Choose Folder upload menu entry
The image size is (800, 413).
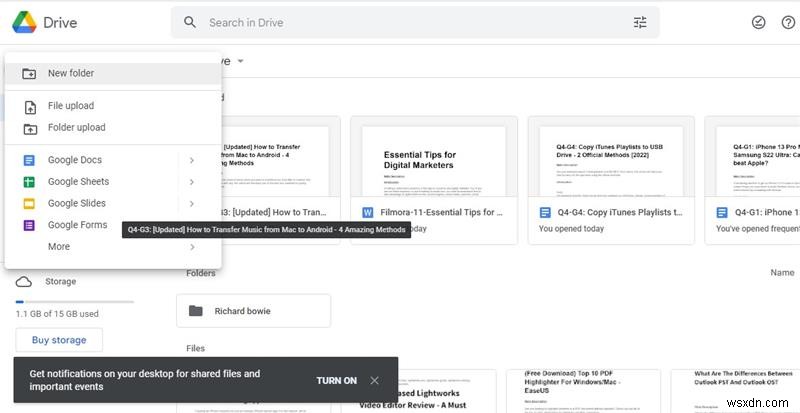[113, 128]
